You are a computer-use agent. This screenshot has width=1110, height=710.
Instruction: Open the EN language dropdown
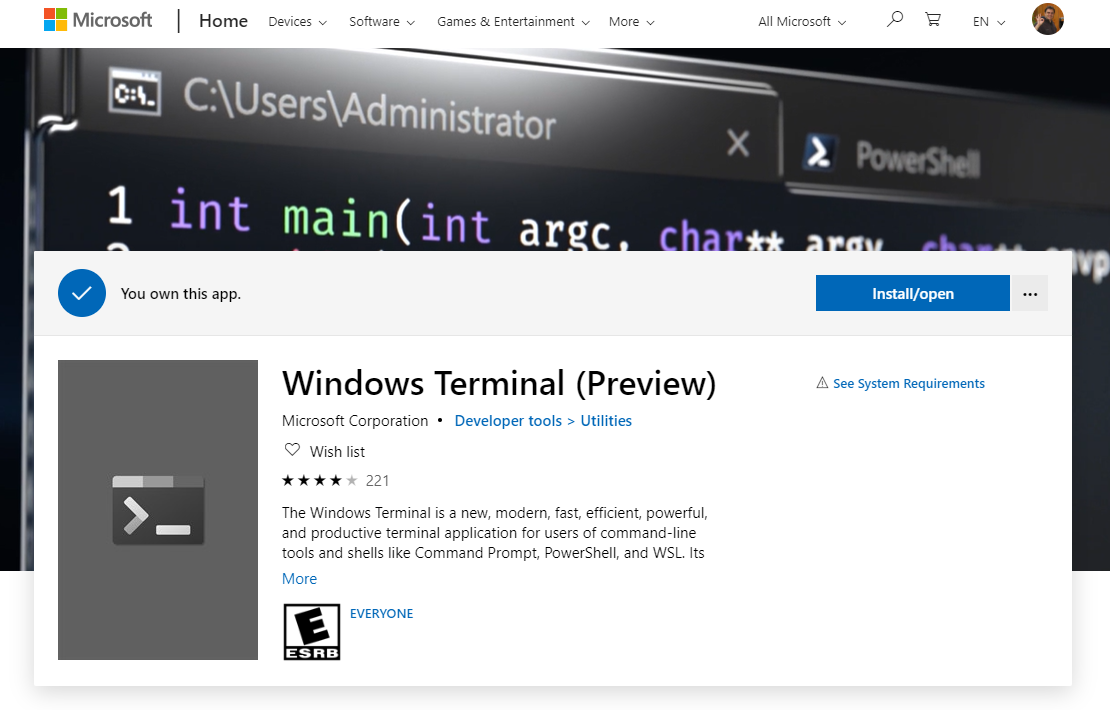click(989, 22)
